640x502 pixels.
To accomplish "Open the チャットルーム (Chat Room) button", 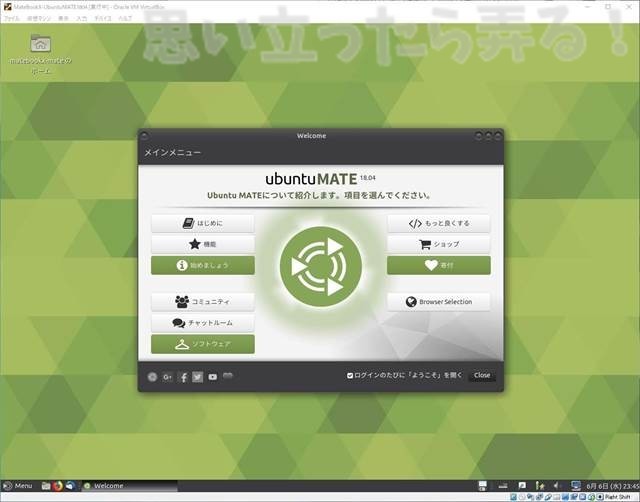I will (x=203, y=323).
